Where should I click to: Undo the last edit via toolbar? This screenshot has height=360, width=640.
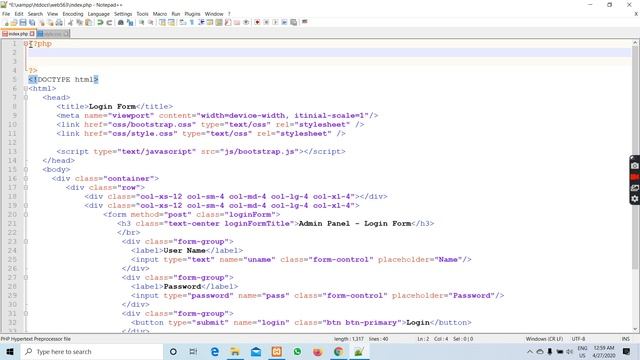tap(100, 22)
